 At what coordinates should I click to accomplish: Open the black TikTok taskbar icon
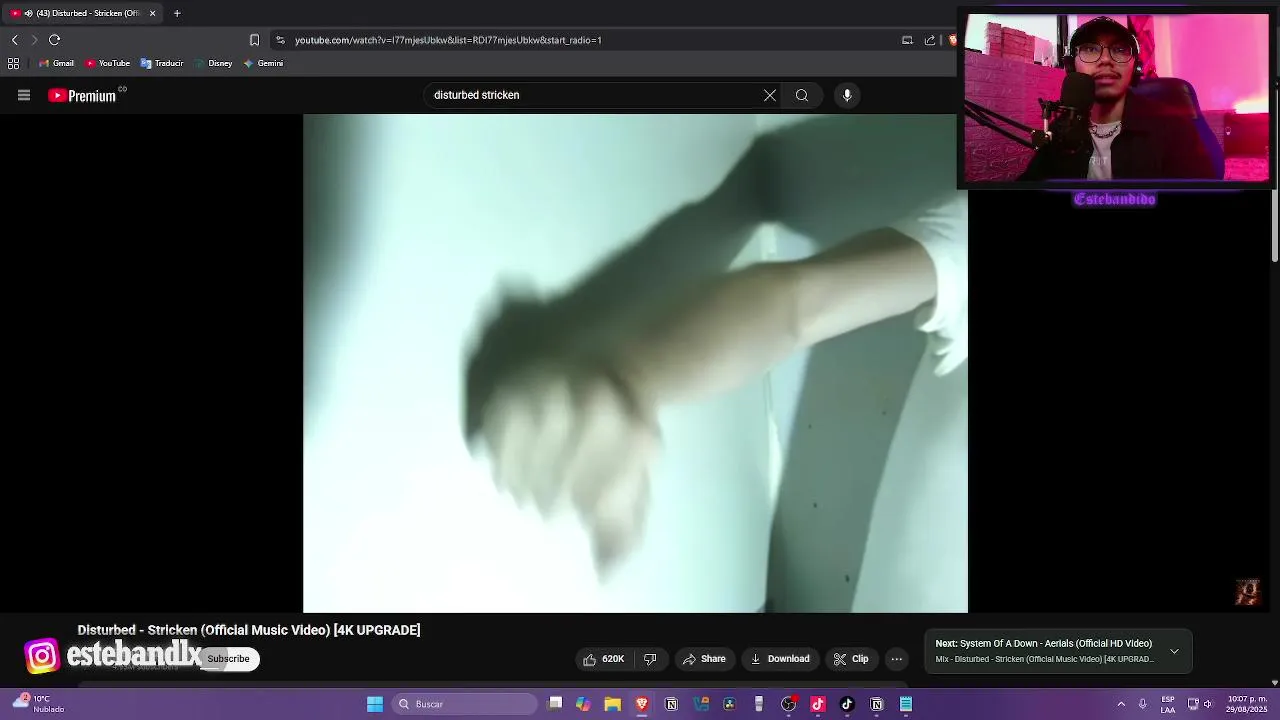click(x=847, y=704)
